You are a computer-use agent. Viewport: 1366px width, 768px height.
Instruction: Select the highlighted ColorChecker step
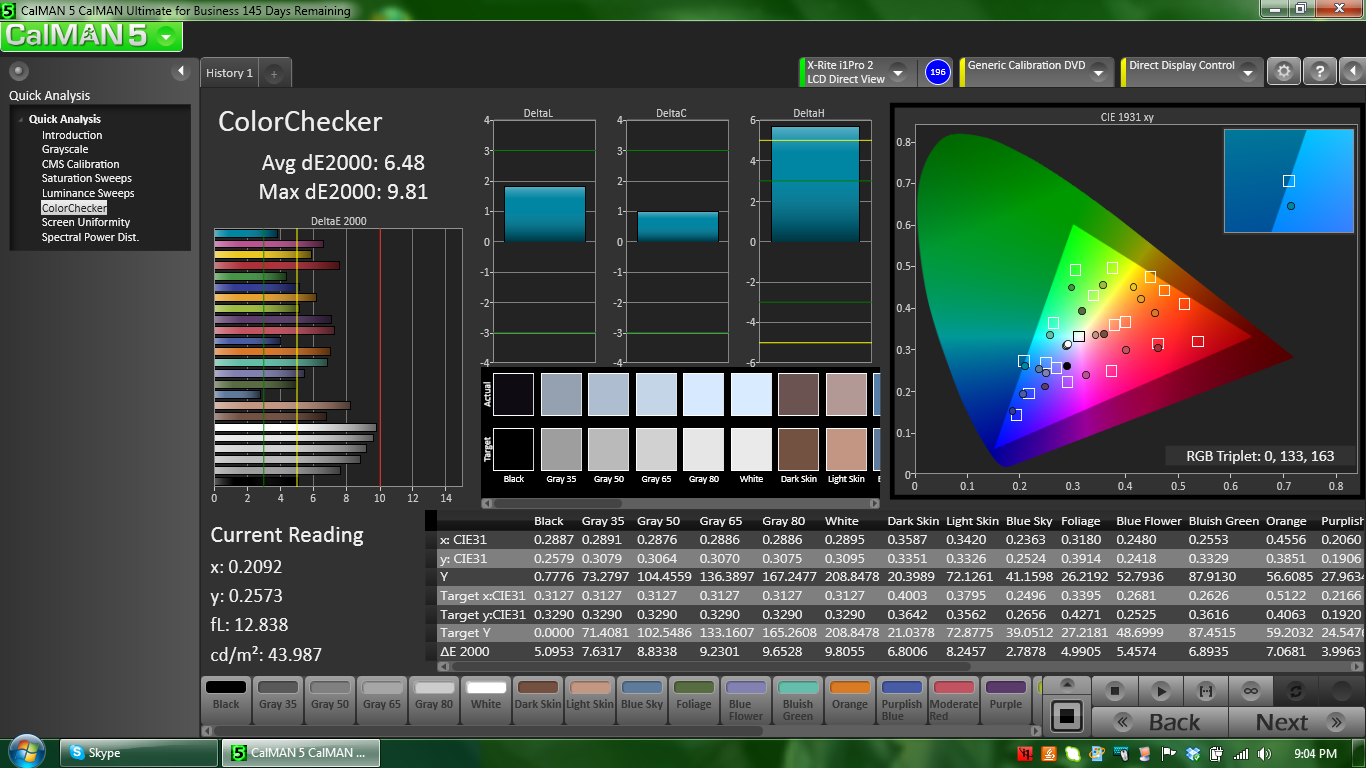pos(74,208)
